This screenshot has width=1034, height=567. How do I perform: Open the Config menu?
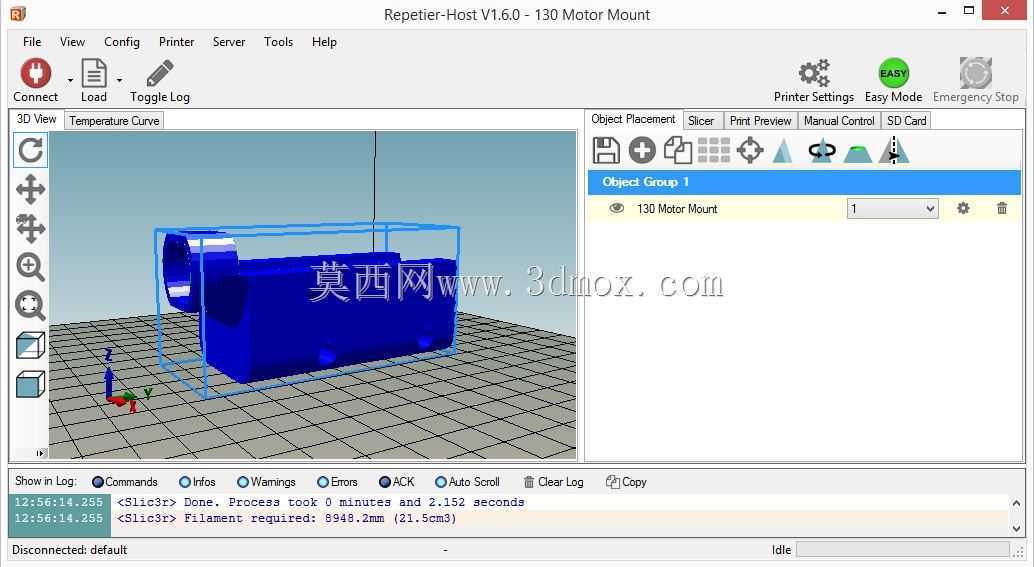click(x=122, y=42)
